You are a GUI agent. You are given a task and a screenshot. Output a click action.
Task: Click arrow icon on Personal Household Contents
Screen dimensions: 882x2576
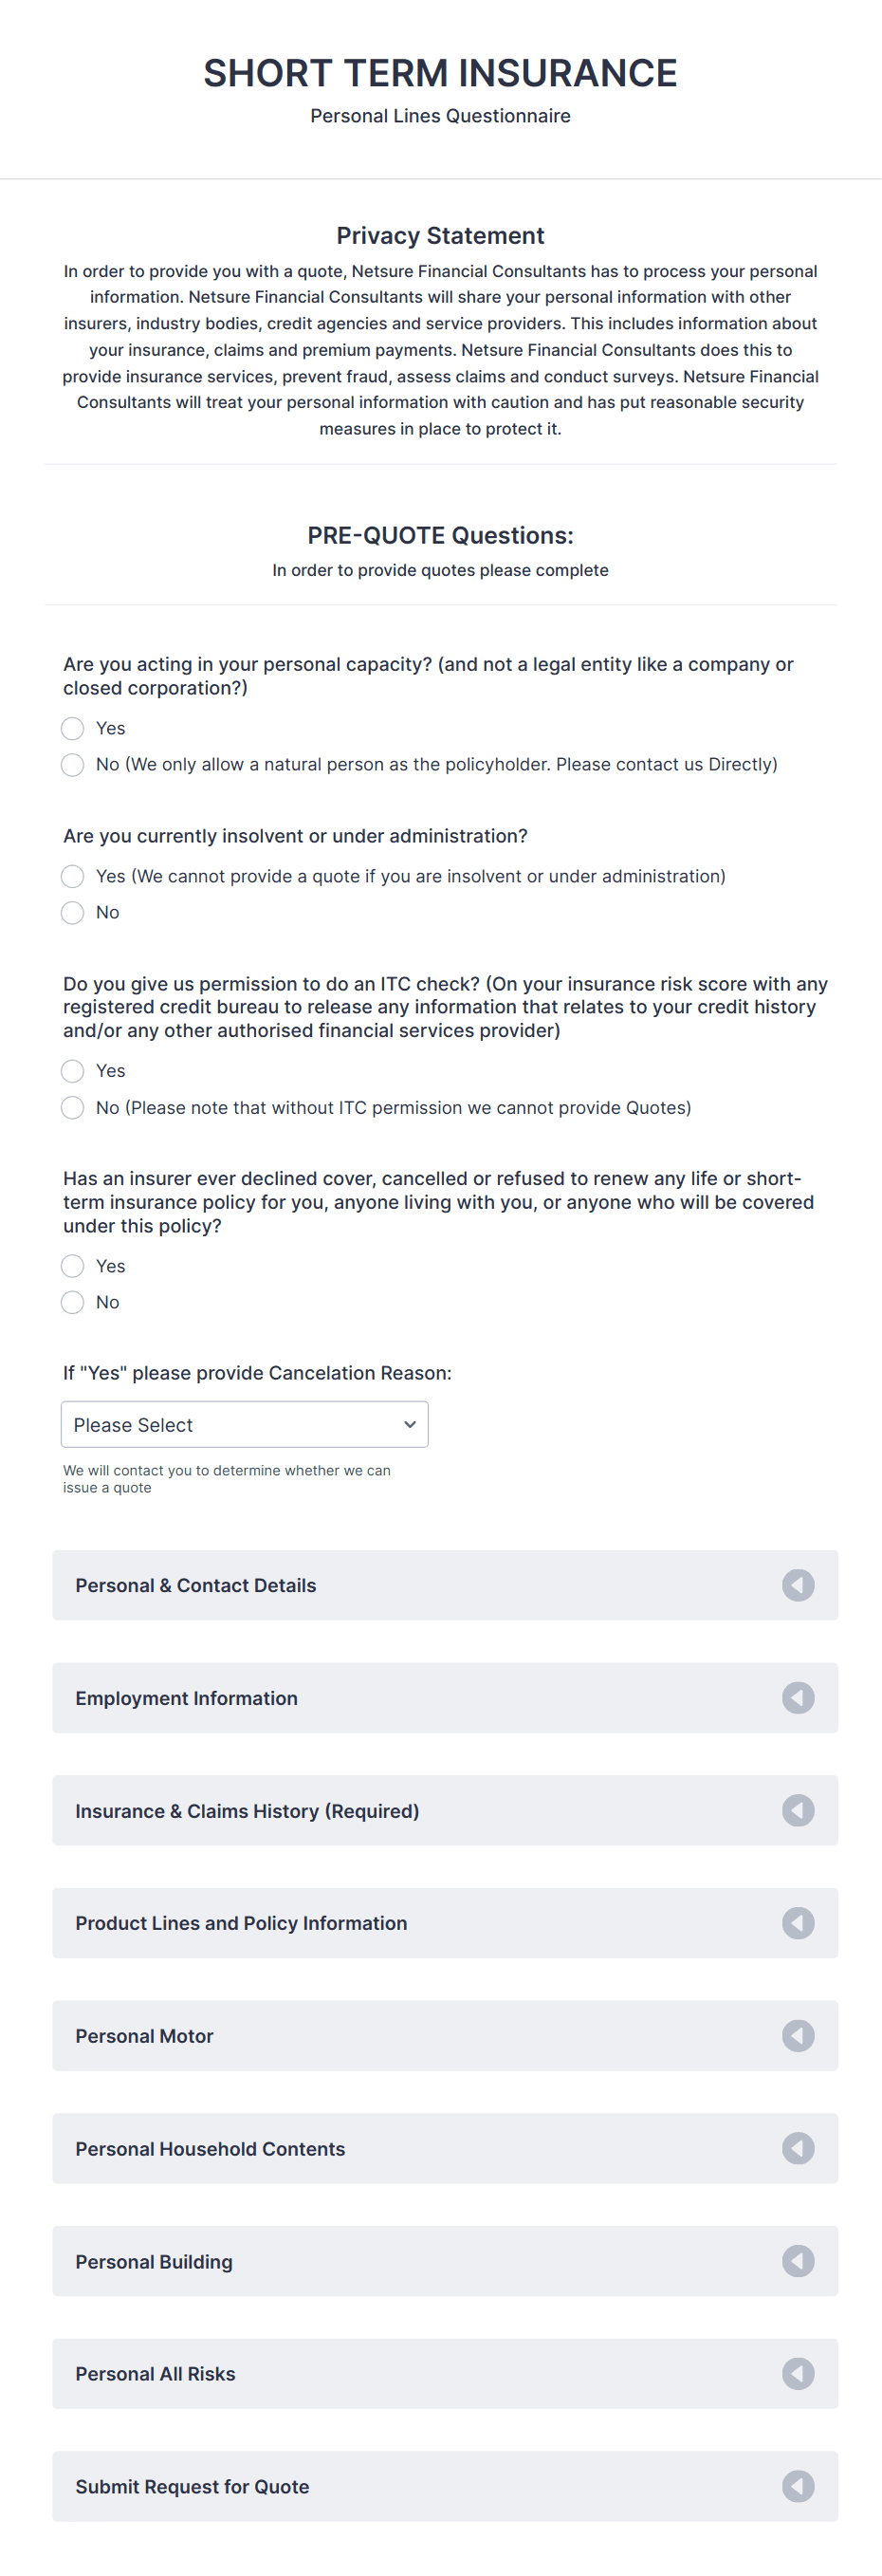coord(797,2148)
